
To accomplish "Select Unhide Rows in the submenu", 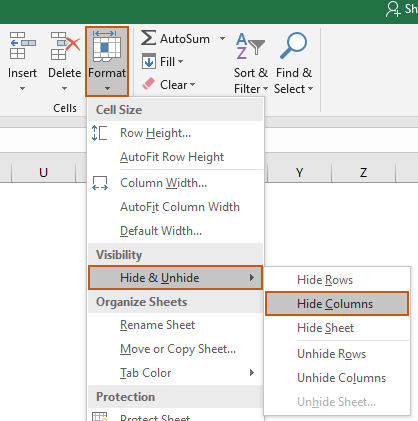I will coord(331,354).
